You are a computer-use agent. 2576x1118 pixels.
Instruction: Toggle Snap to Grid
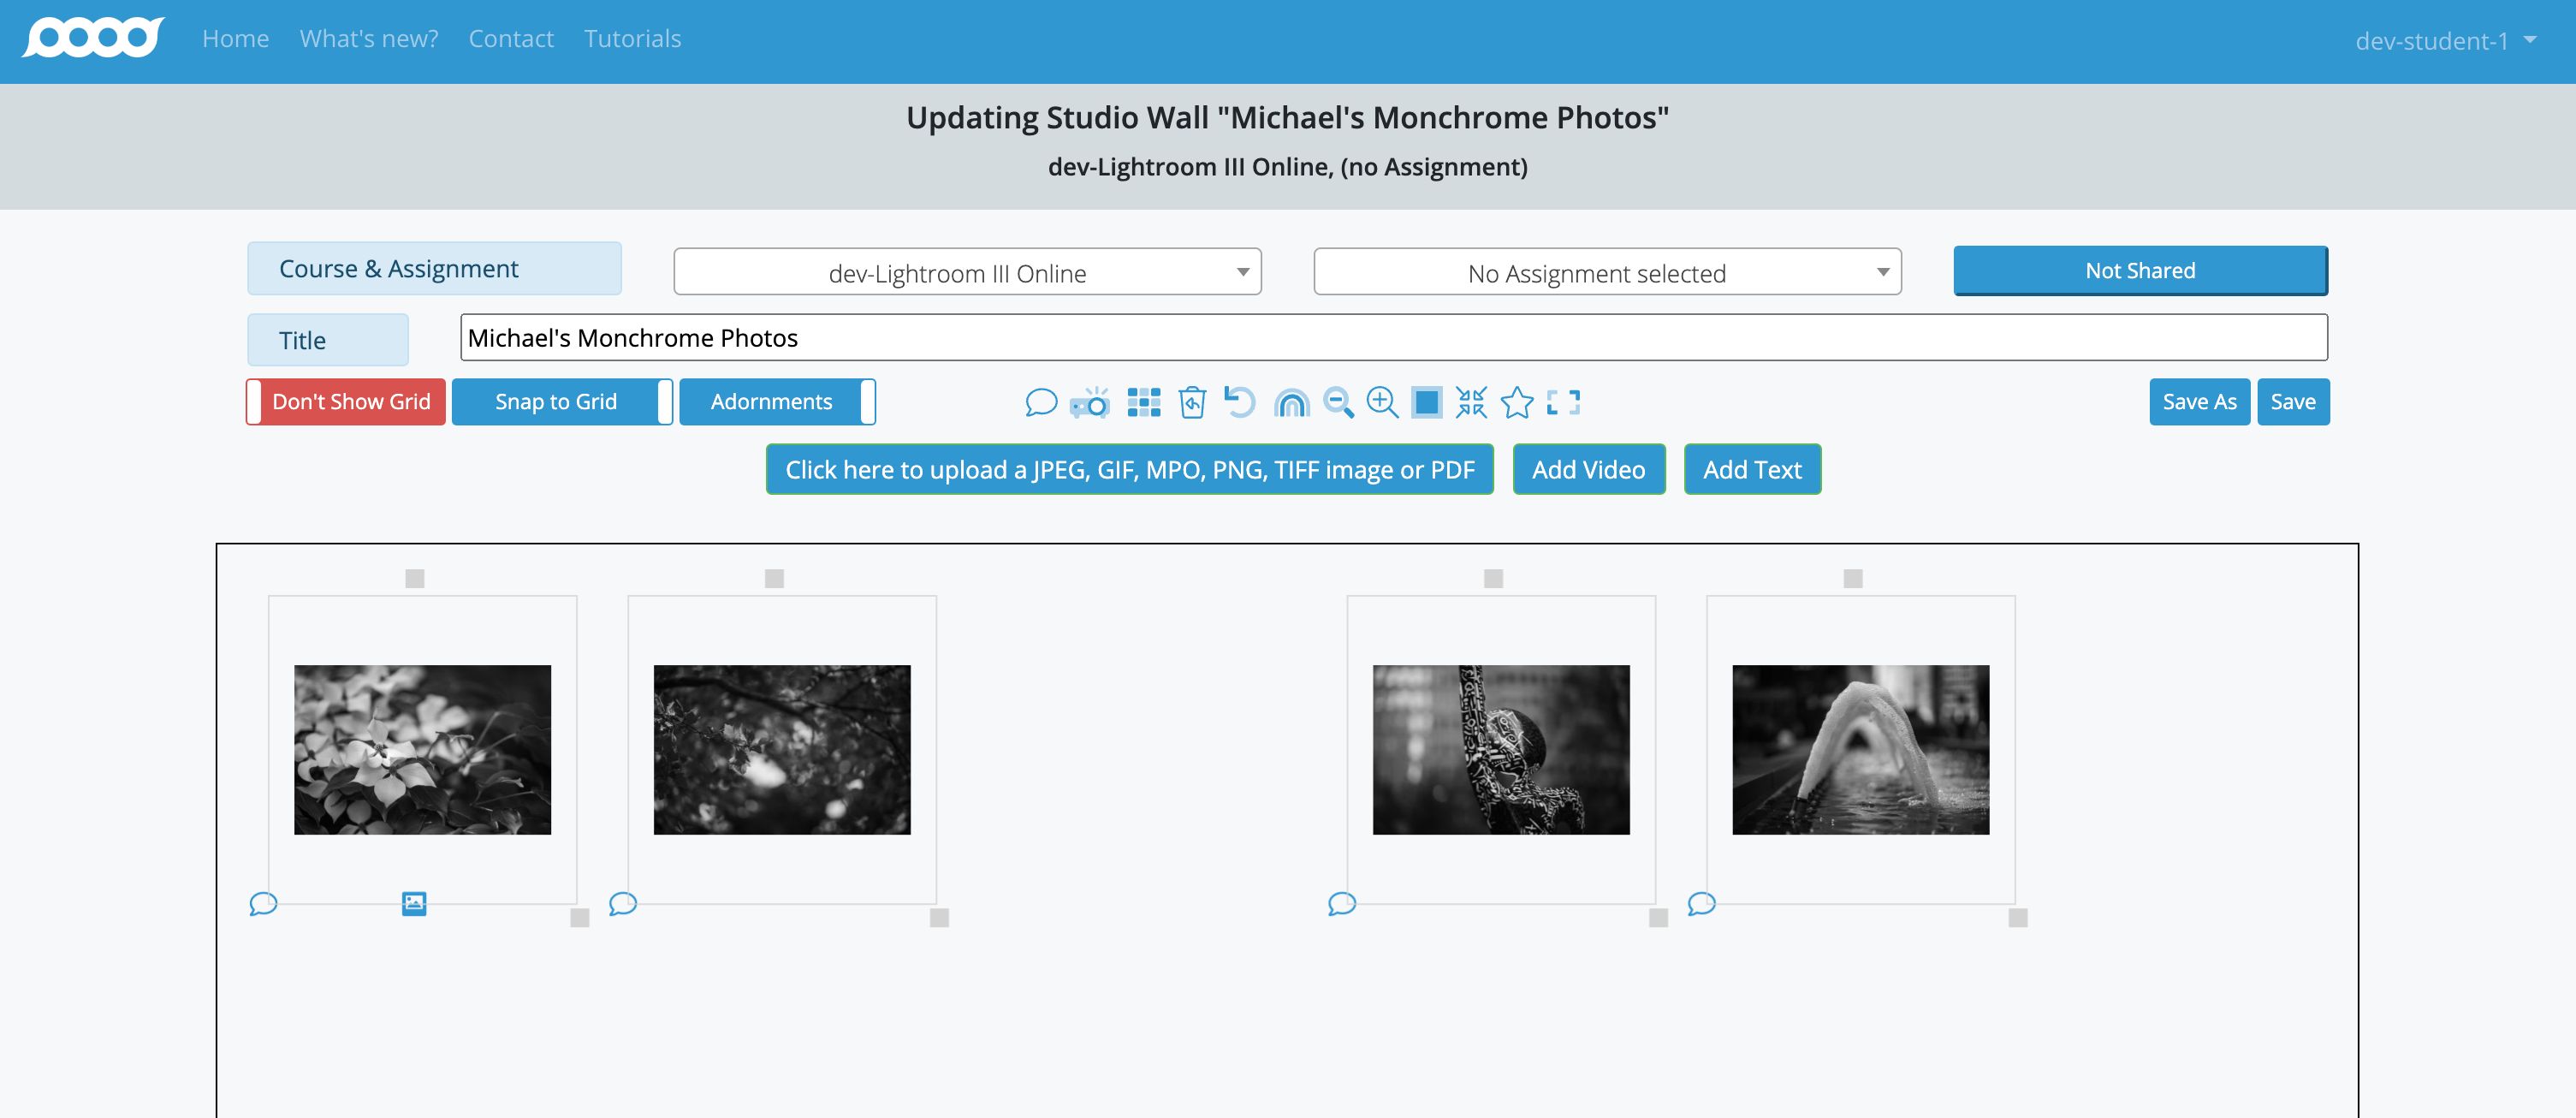tap(562, 402)
